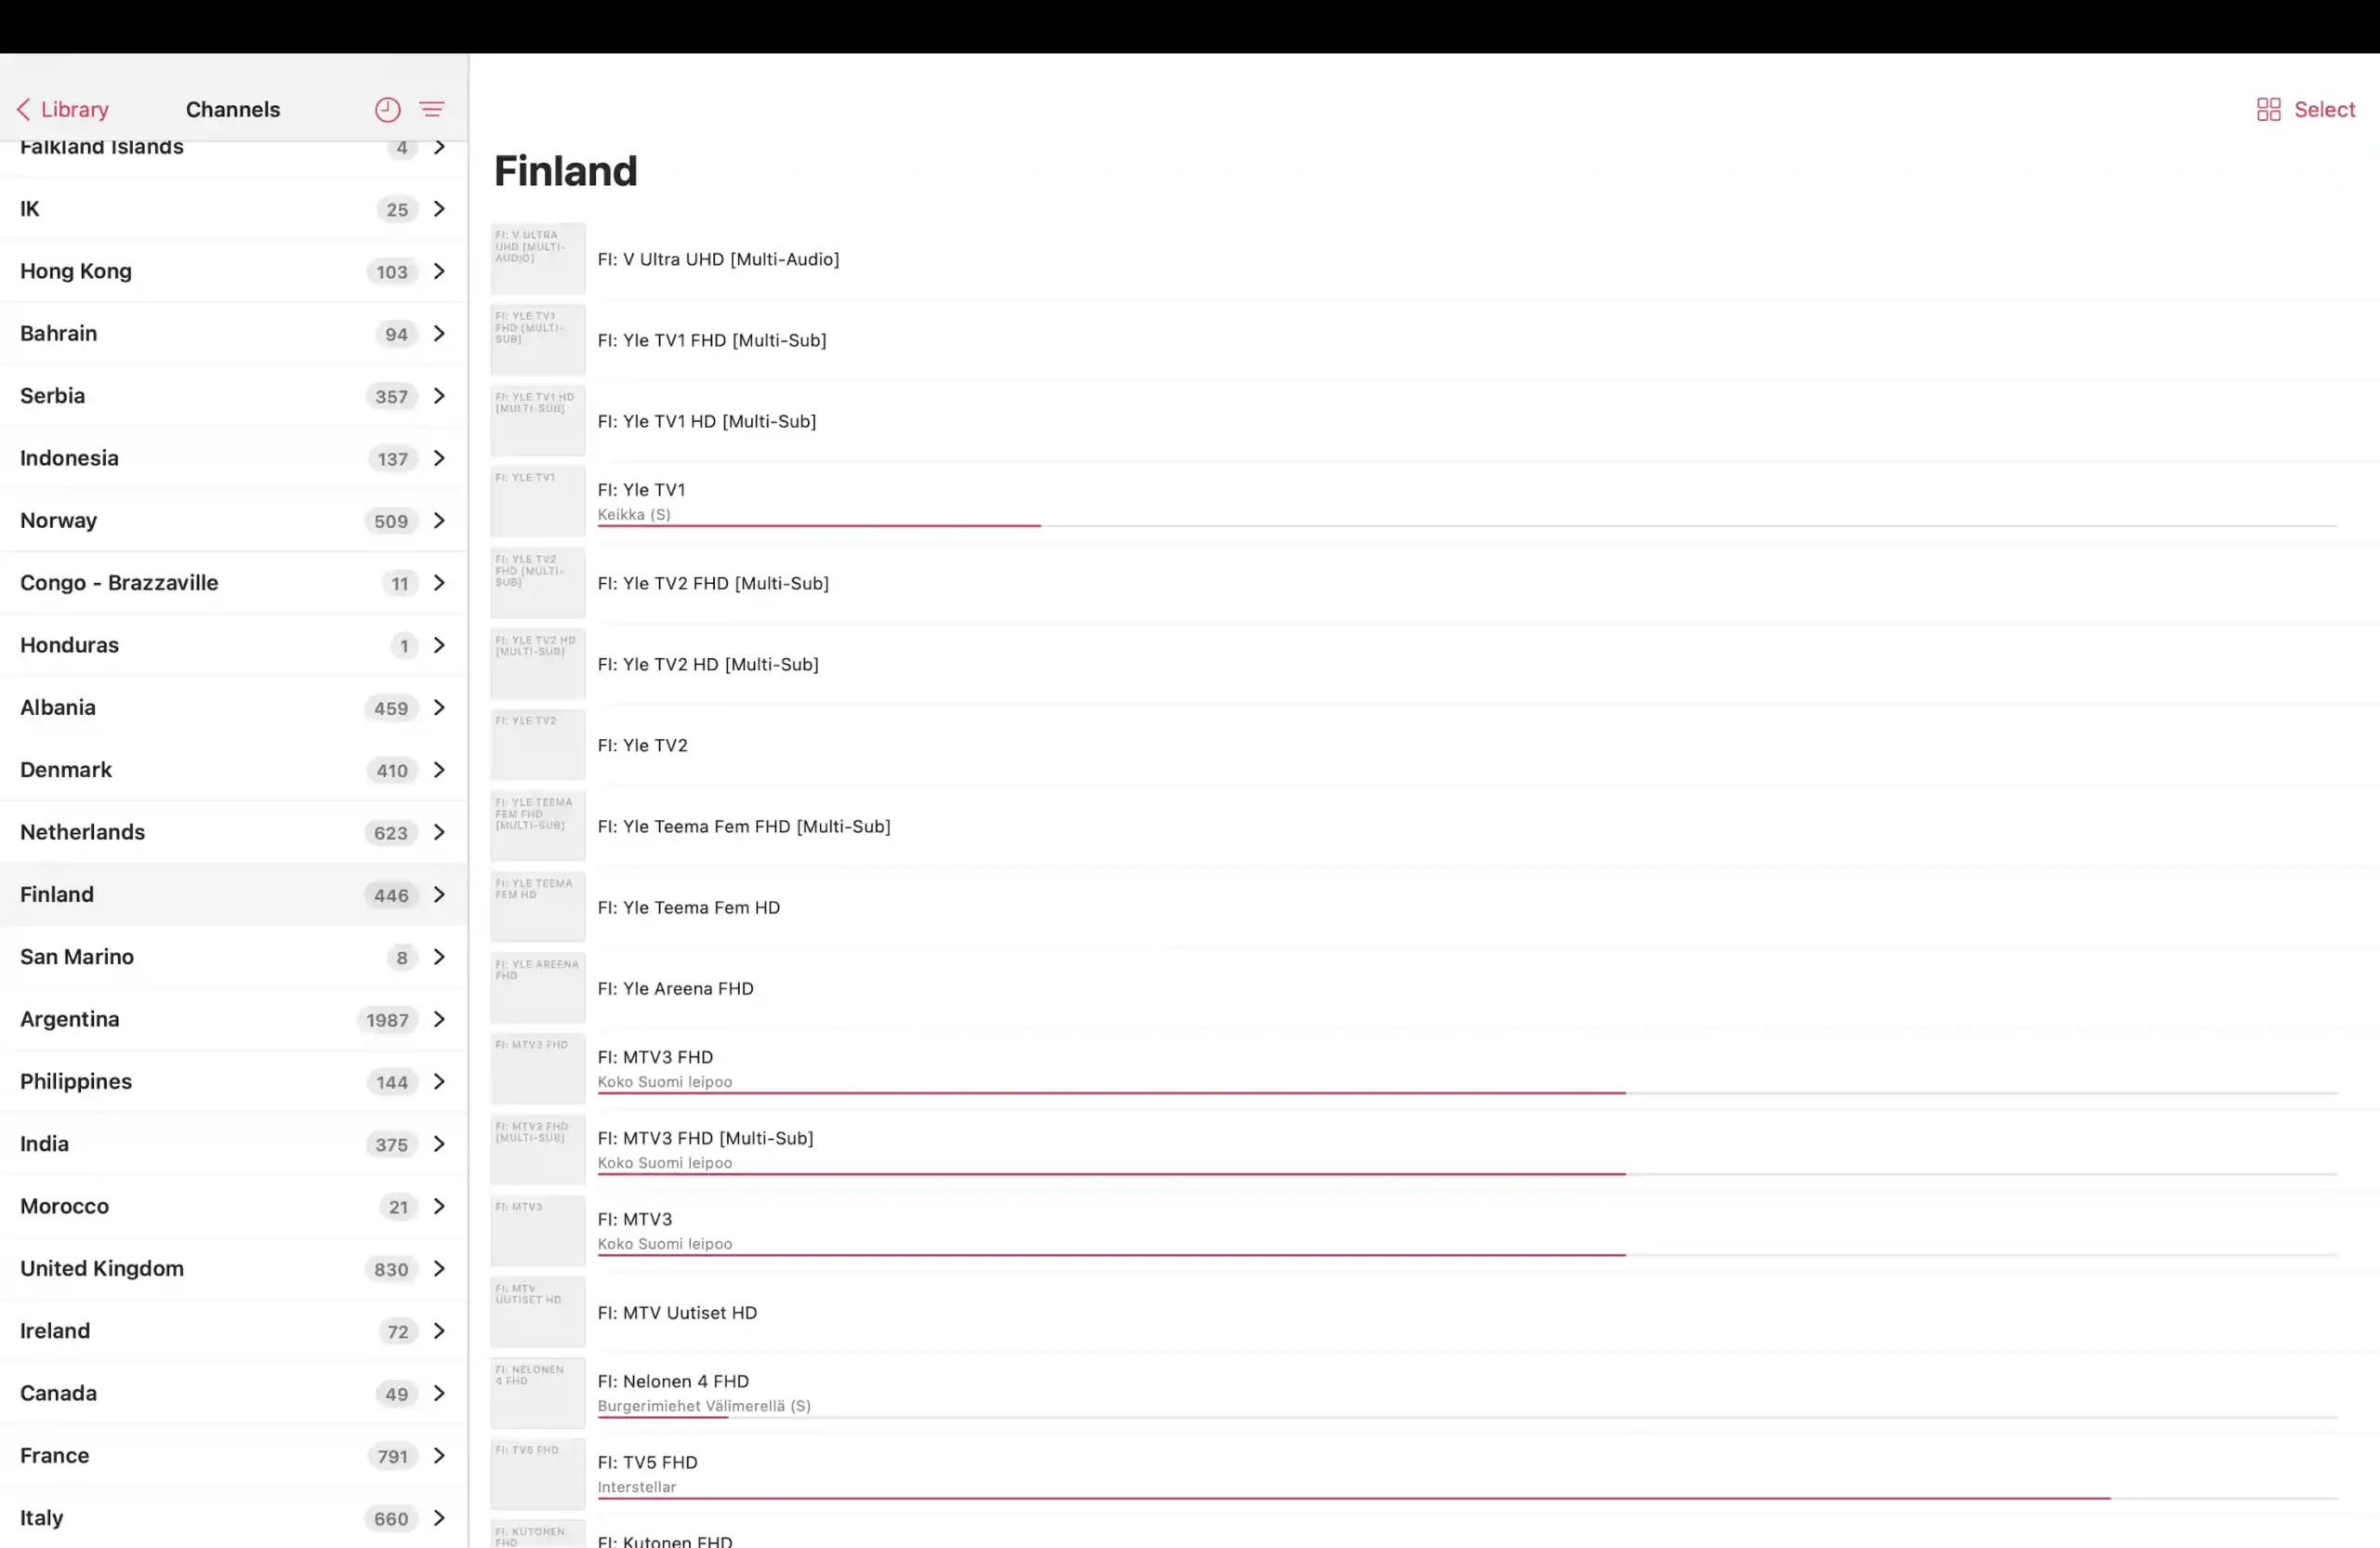The image size is (2380, 1548).
Task: Open the Yle TV1 FHD channel thumbnail
Action: coord(537,340)
